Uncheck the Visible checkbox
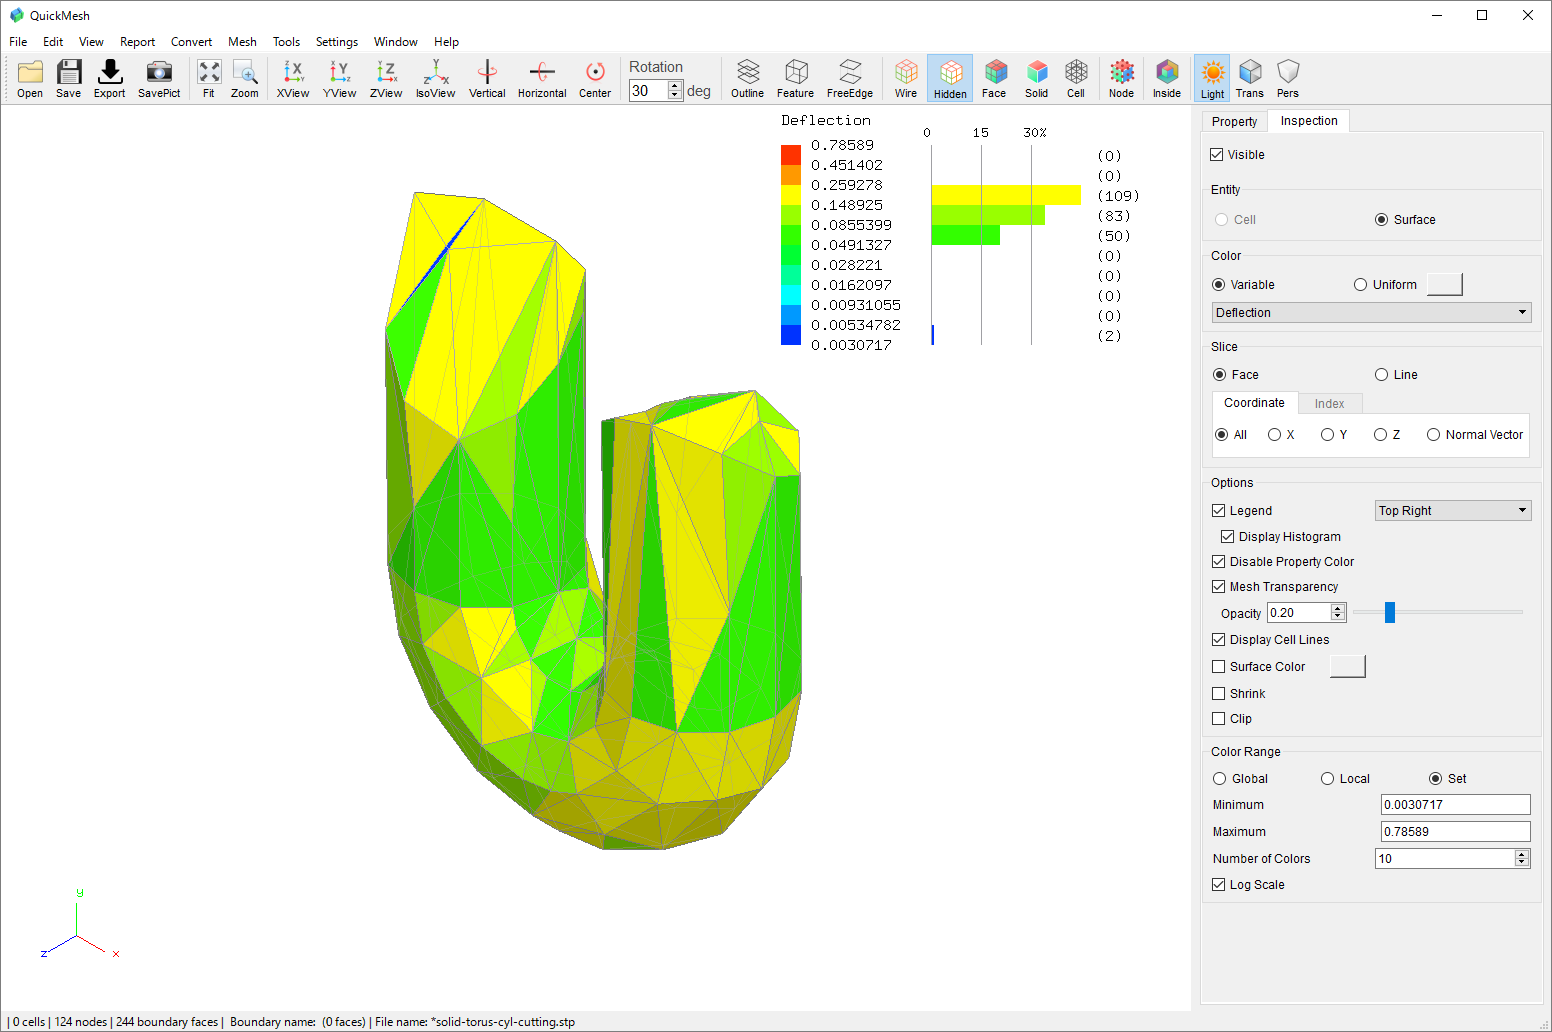The image size is (1552, 1032). 1217,155
